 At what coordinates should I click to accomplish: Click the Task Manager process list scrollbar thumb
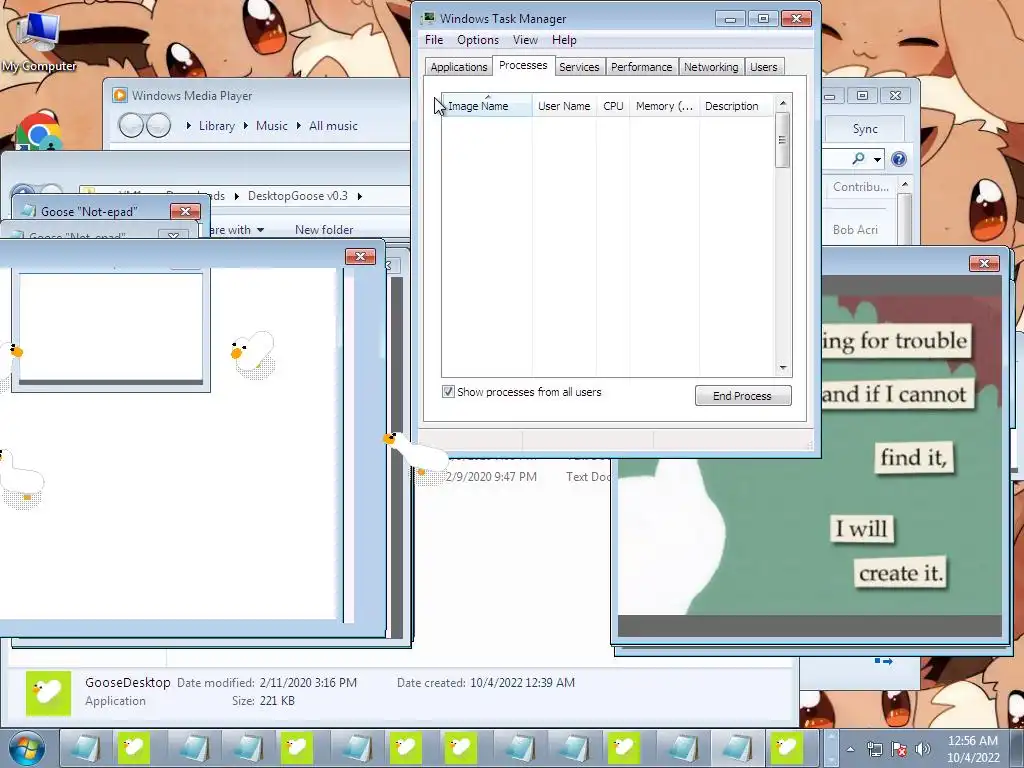pos(782,140)
